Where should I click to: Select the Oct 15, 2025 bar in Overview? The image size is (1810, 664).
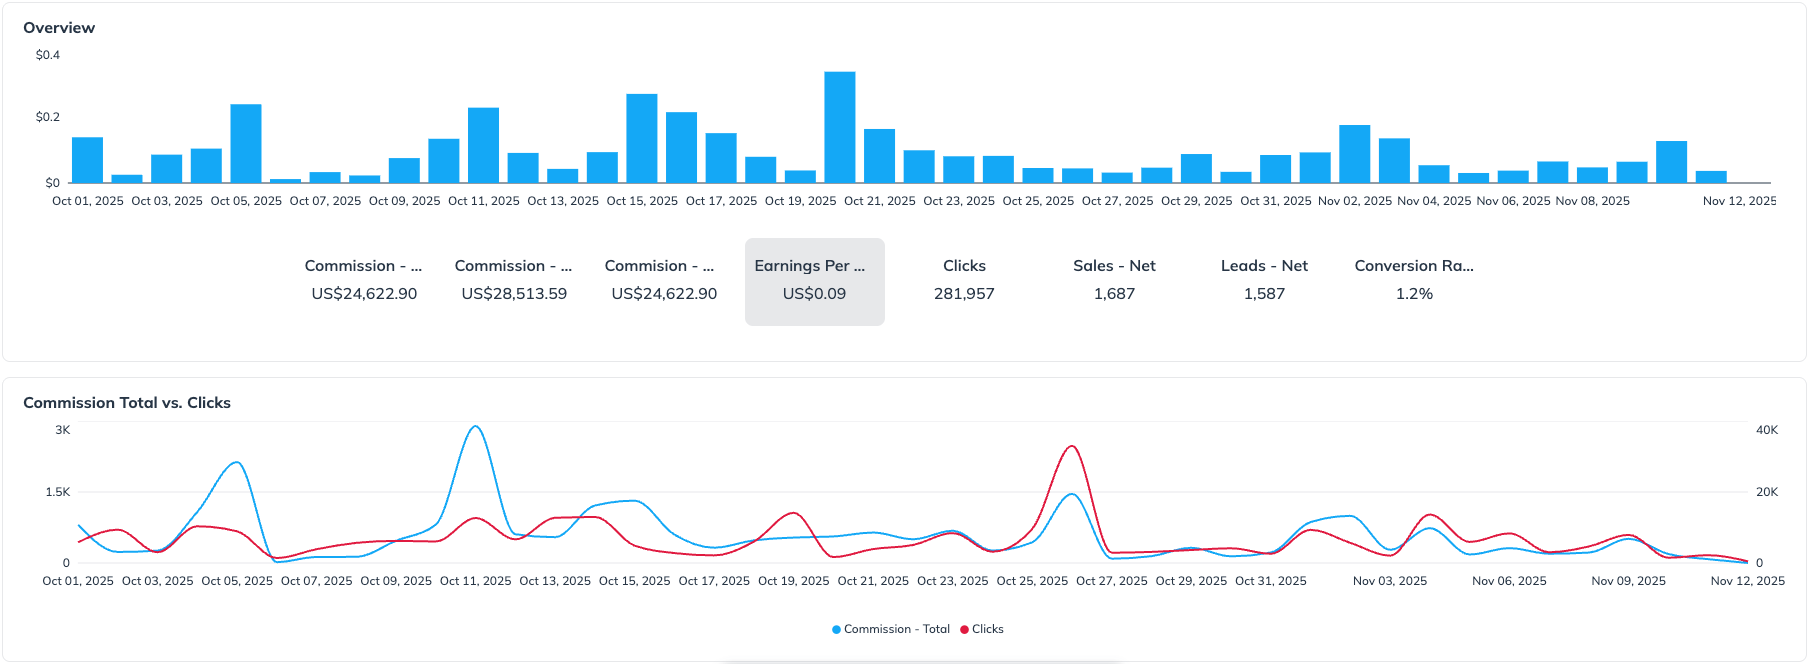tap(642, 139)
